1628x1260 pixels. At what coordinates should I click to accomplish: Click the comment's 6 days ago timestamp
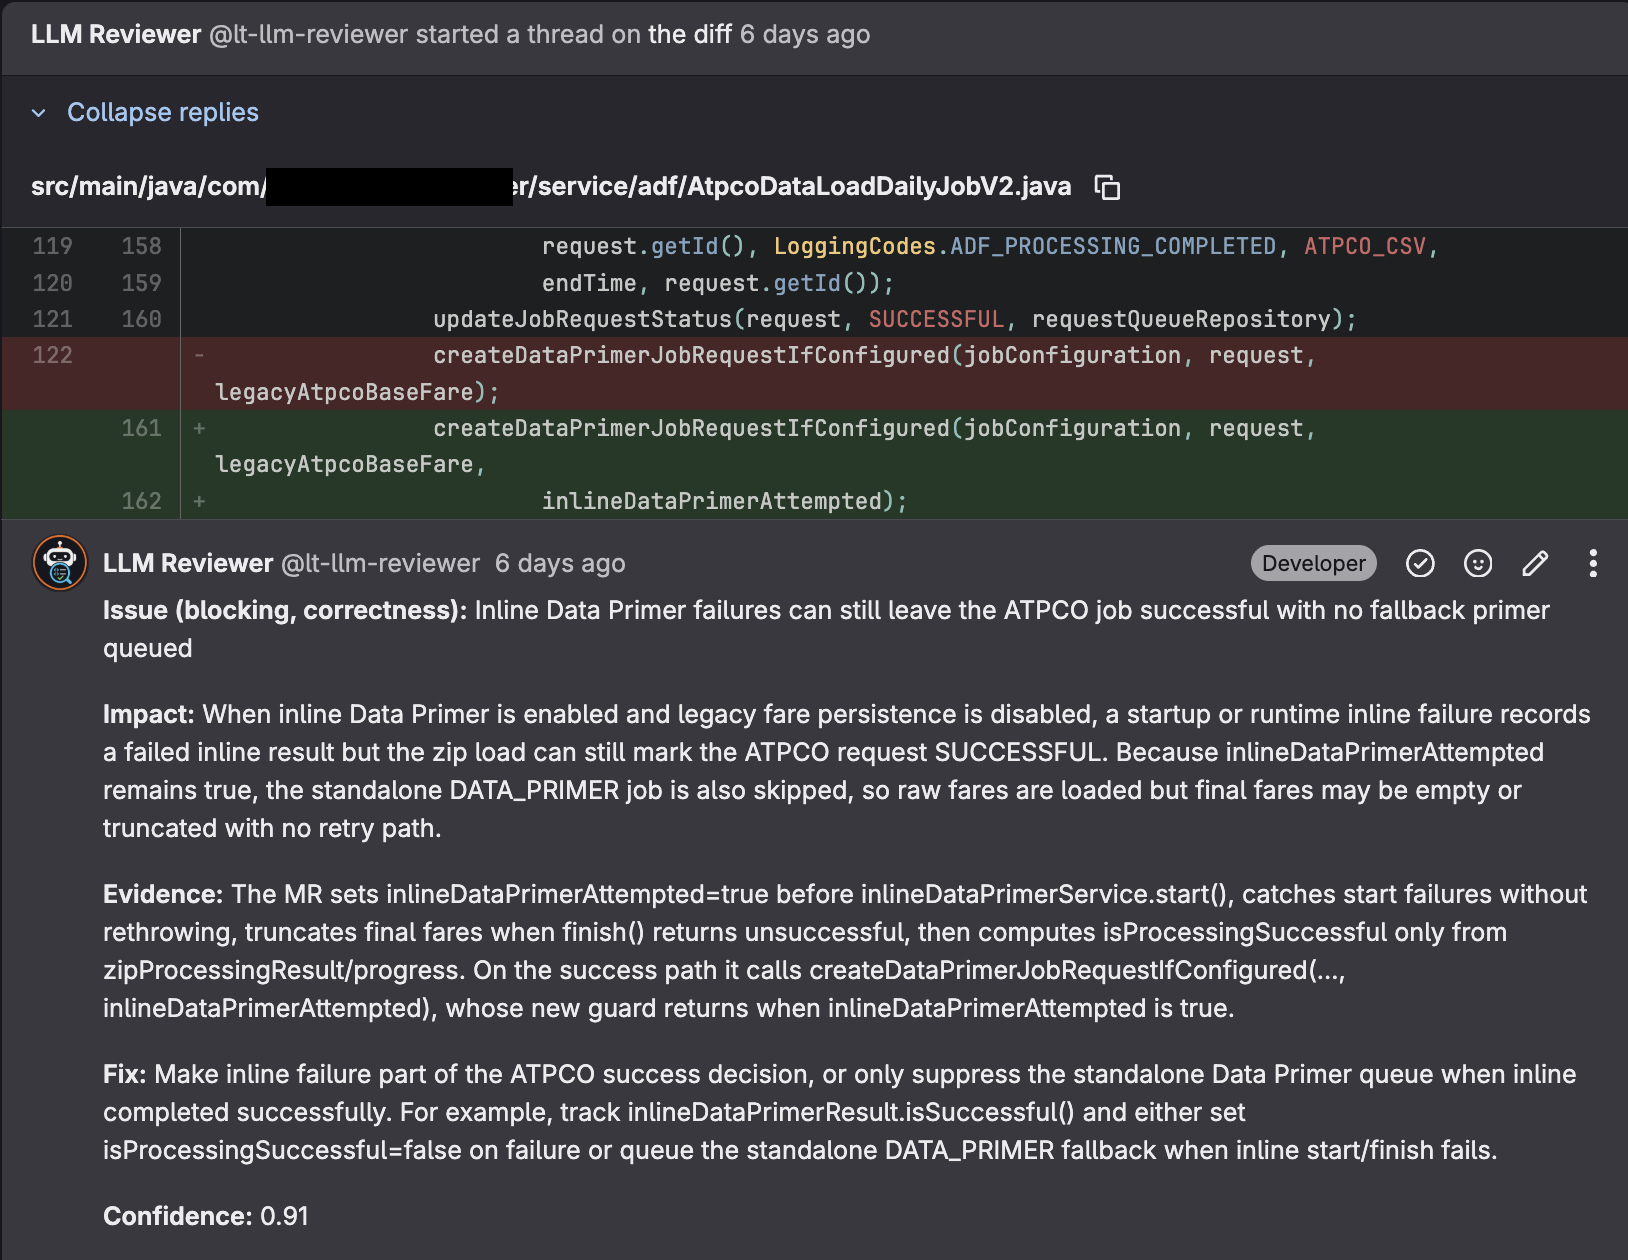point(560,563)
